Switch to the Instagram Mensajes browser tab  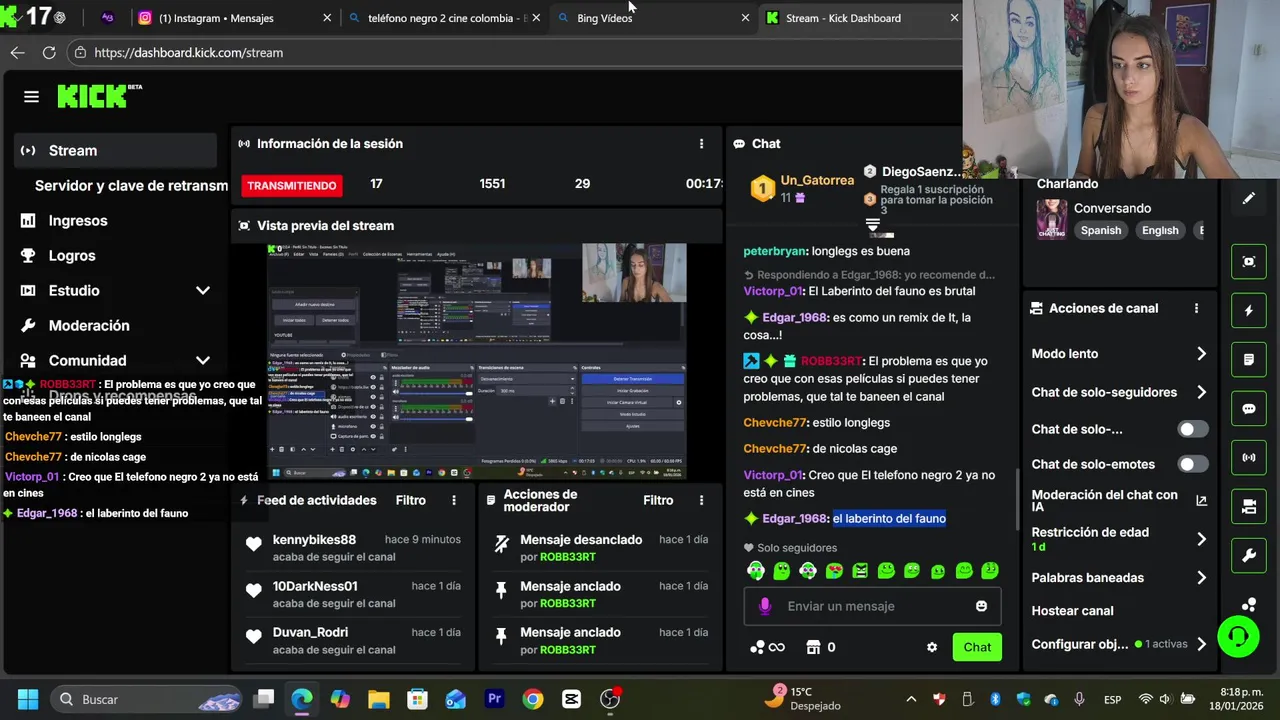point(231,18)
